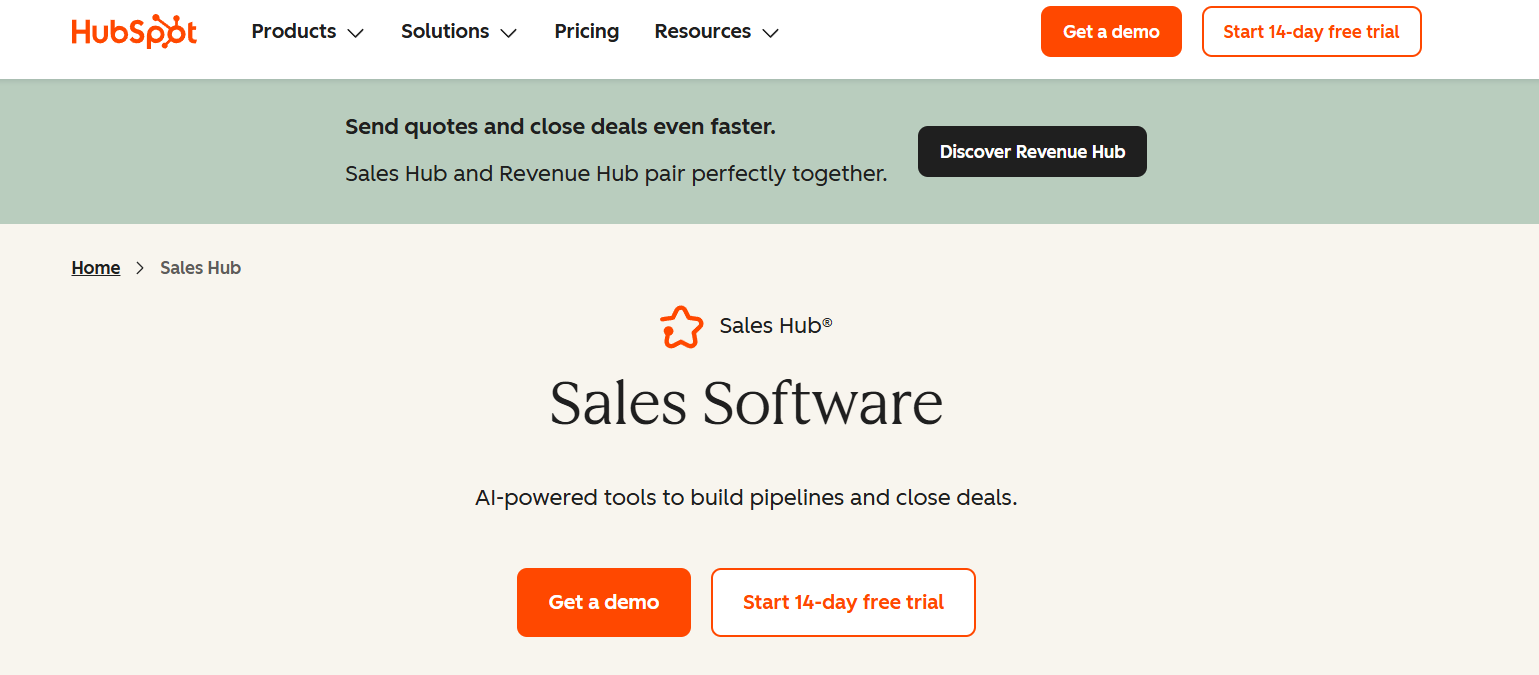Click the header Start 14-day free trial button

pos(1311,32)
